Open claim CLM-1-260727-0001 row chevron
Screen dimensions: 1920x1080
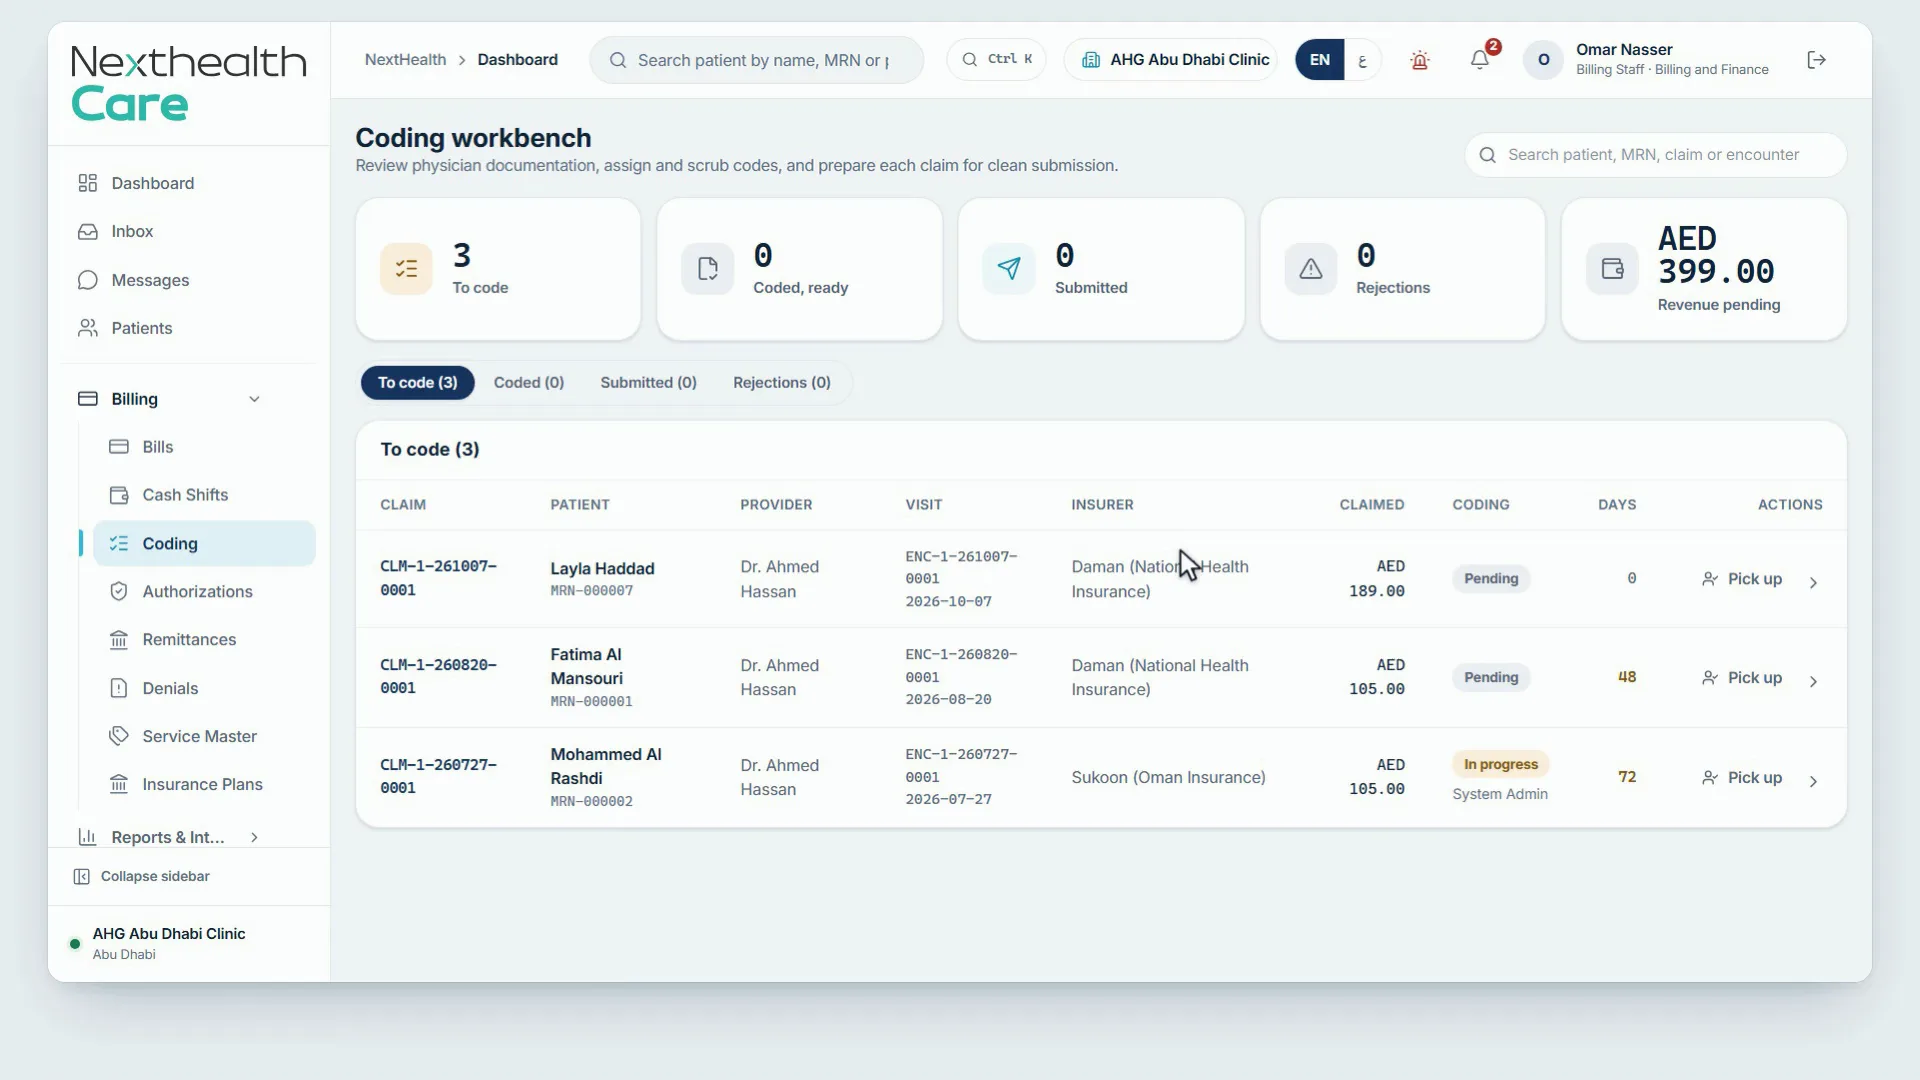1813,781
